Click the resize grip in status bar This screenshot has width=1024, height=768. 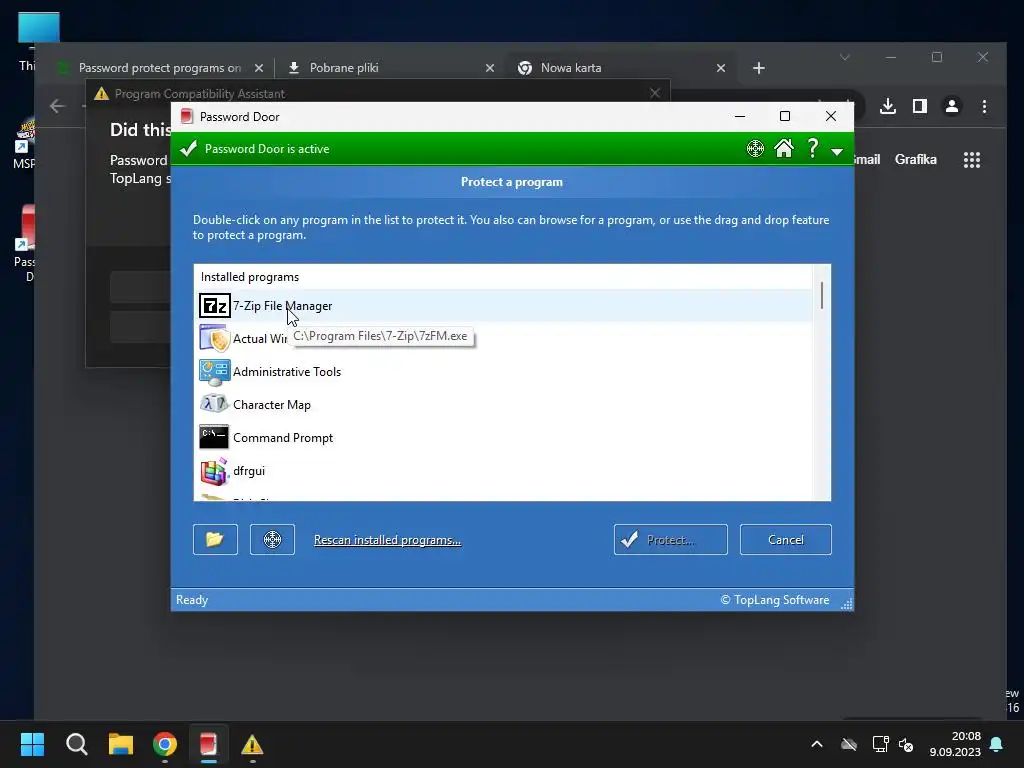(846, 604)
